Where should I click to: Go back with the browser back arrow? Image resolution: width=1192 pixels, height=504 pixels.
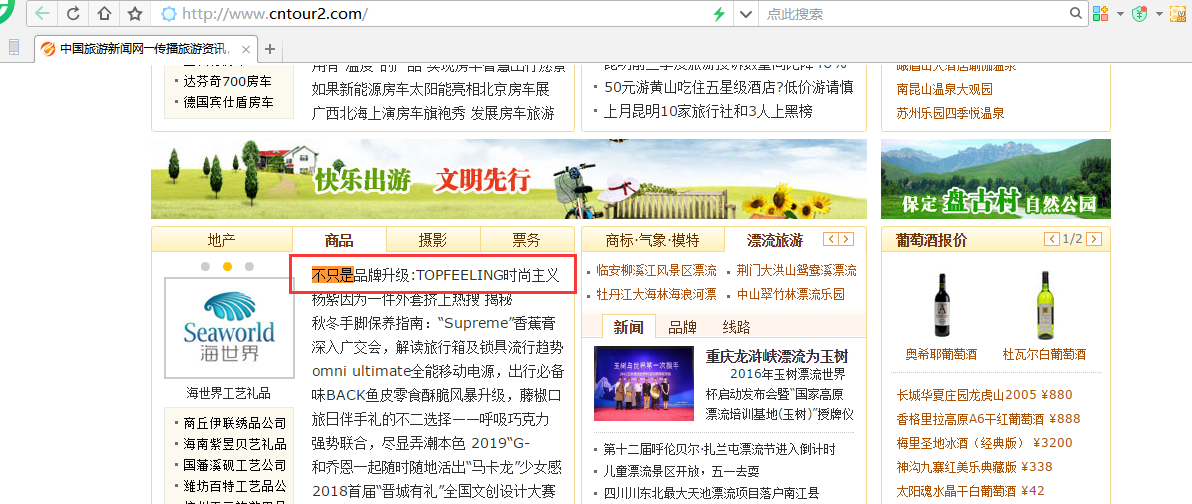pos(42,14)
